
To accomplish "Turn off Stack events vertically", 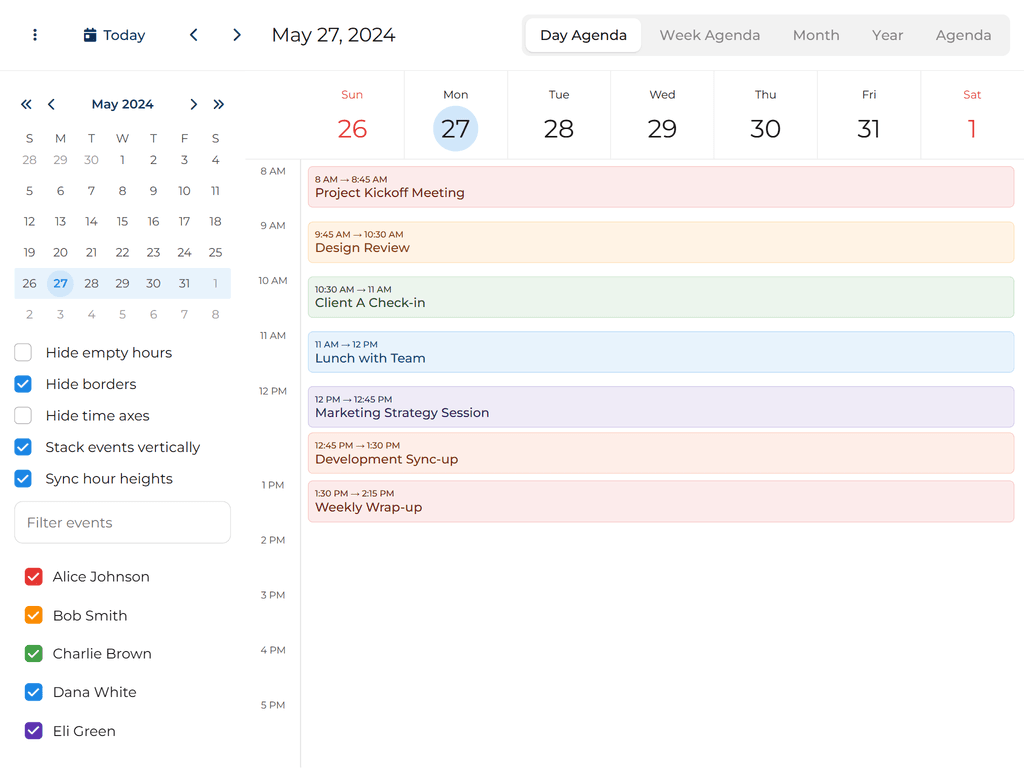I will (x=22, y=447).
